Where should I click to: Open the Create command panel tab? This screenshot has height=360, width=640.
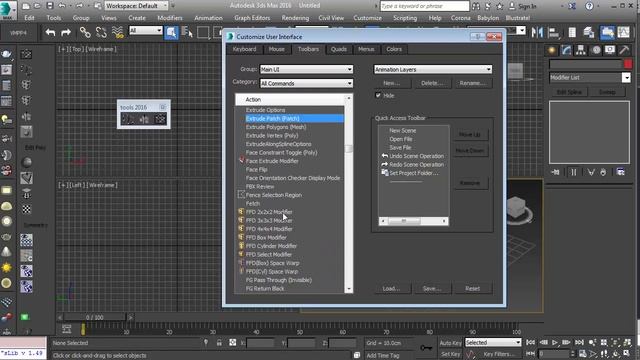552,50
